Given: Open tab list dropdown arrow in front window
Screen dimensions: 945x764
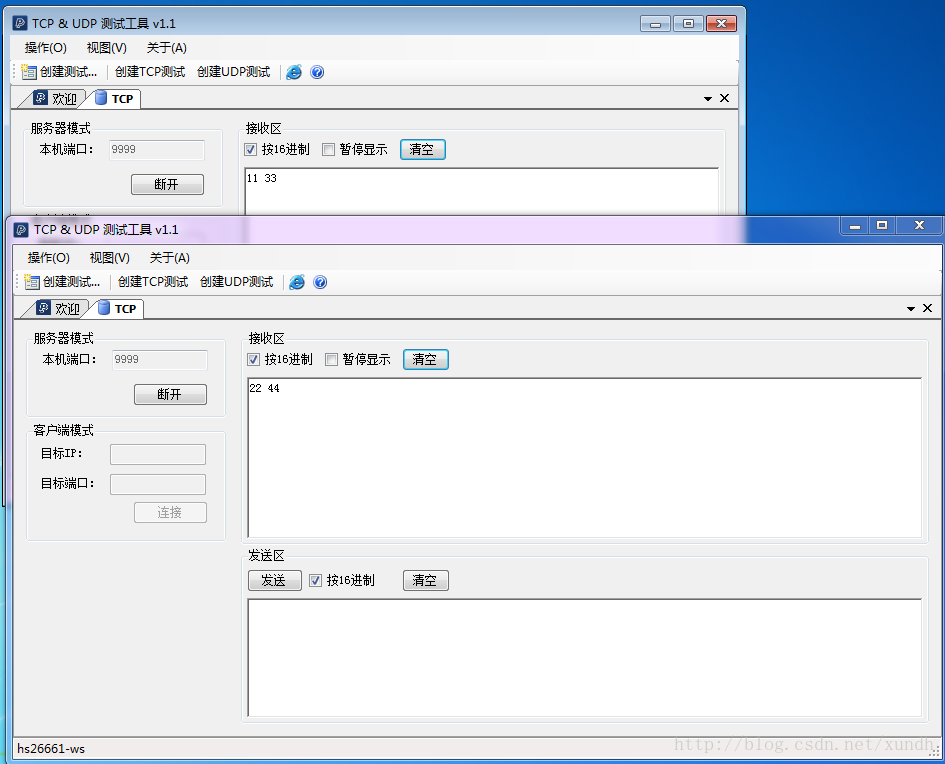Looking at the screenshot, I should (x=911, y=308).
